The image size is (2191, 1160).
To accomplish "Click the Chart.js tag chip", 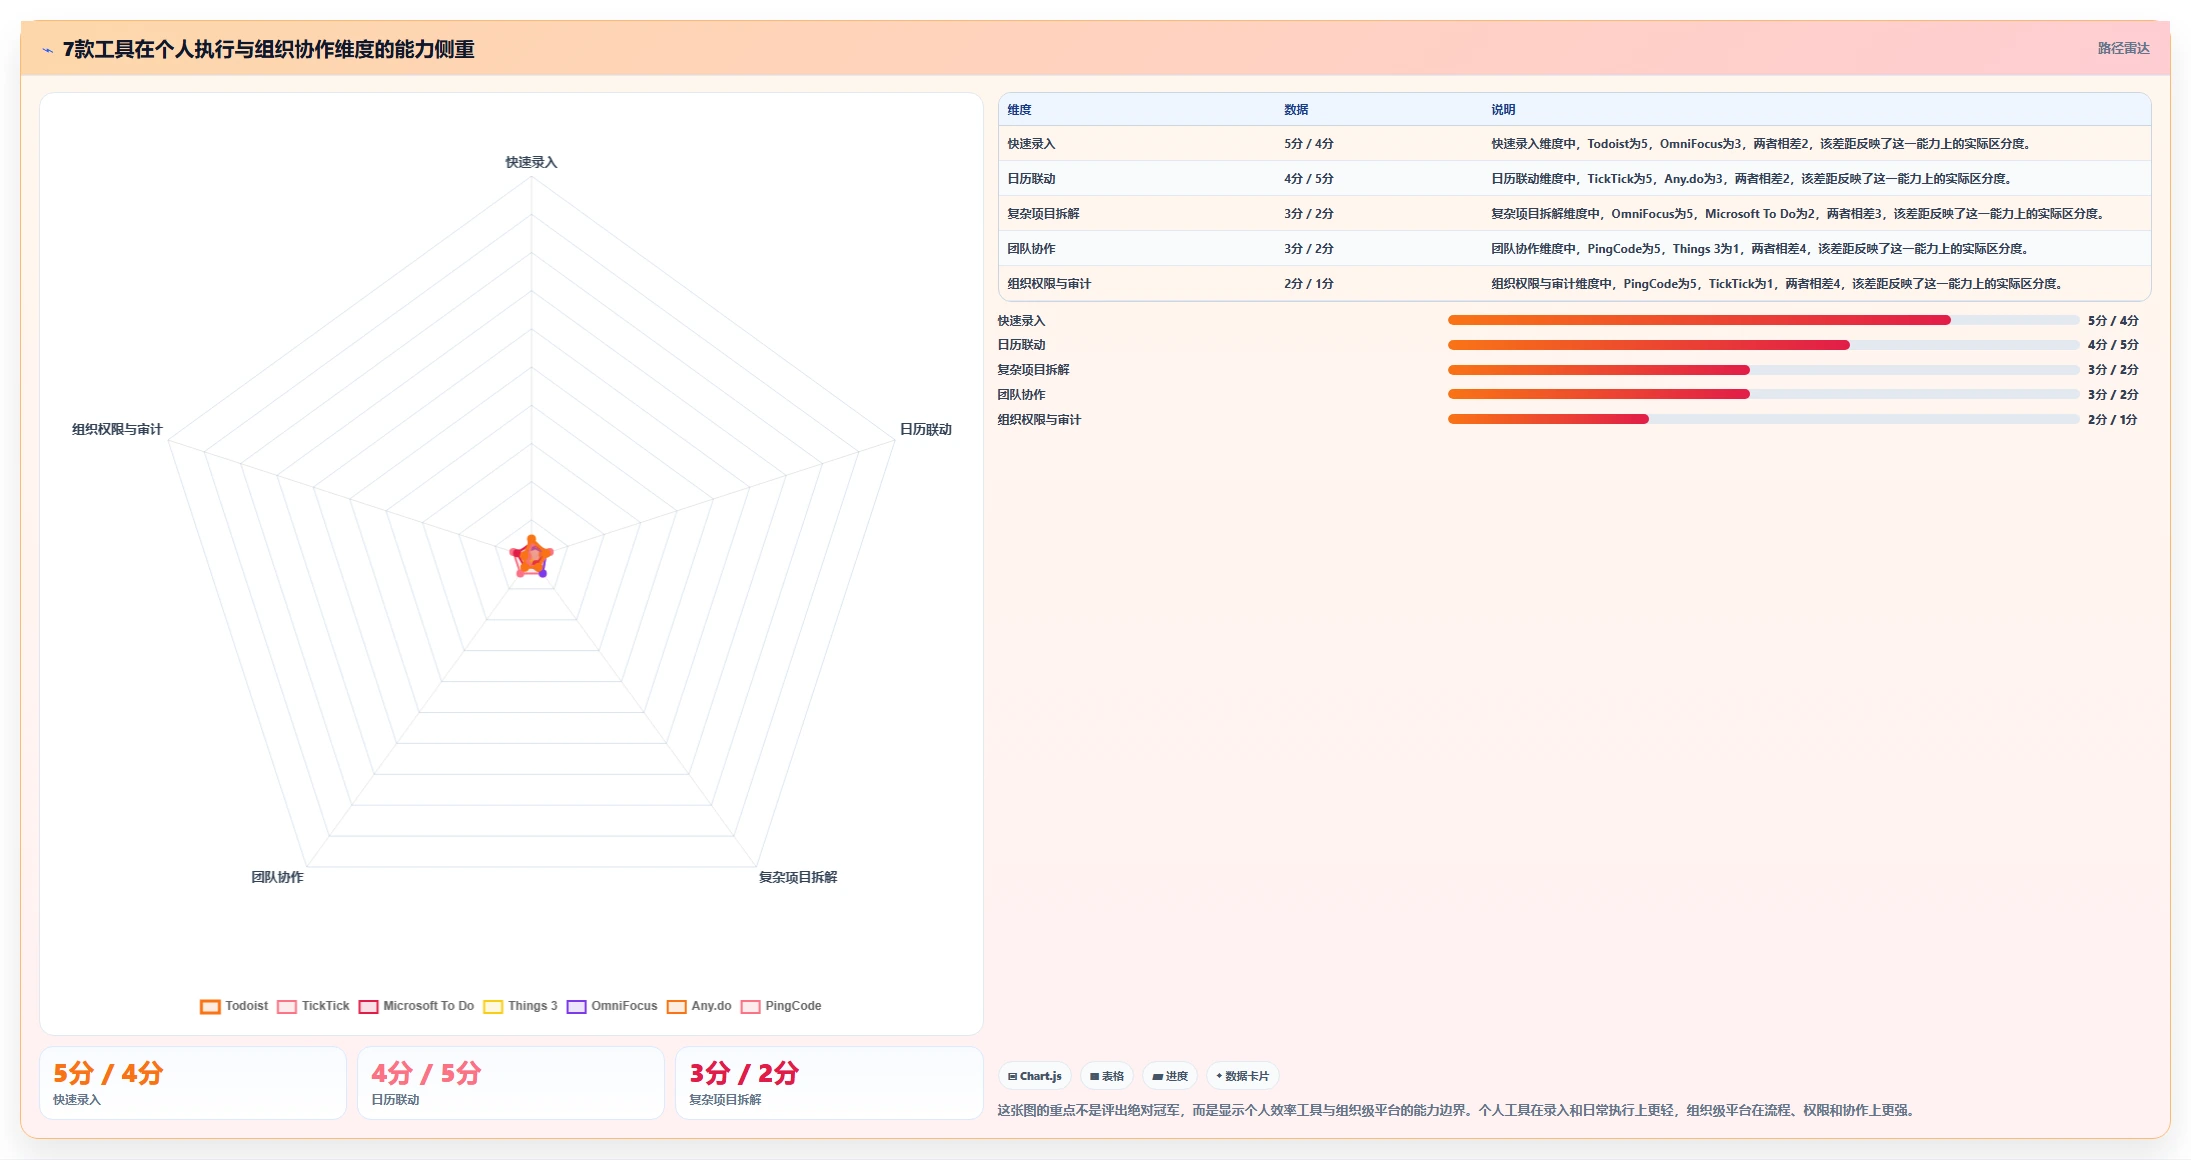I will click(x=1035, y=1076).
